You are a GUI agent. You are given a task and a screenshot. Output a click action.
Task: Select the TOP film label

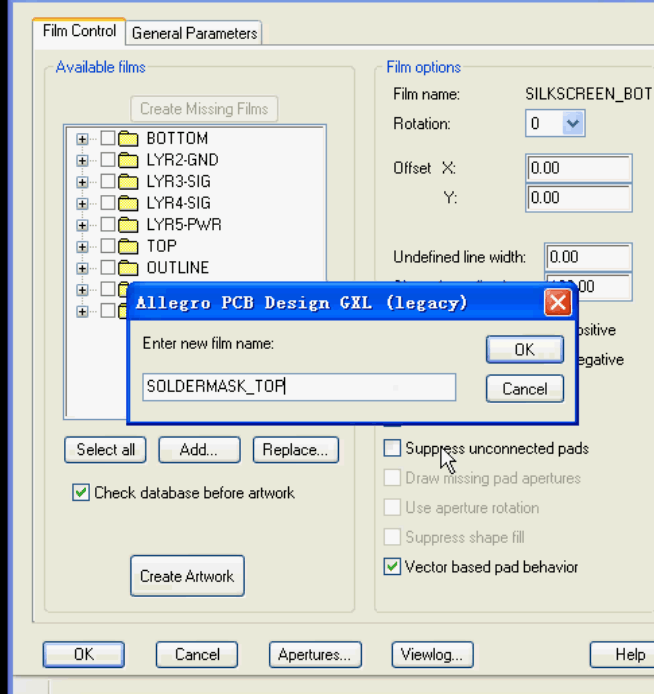tap(162, 246)
